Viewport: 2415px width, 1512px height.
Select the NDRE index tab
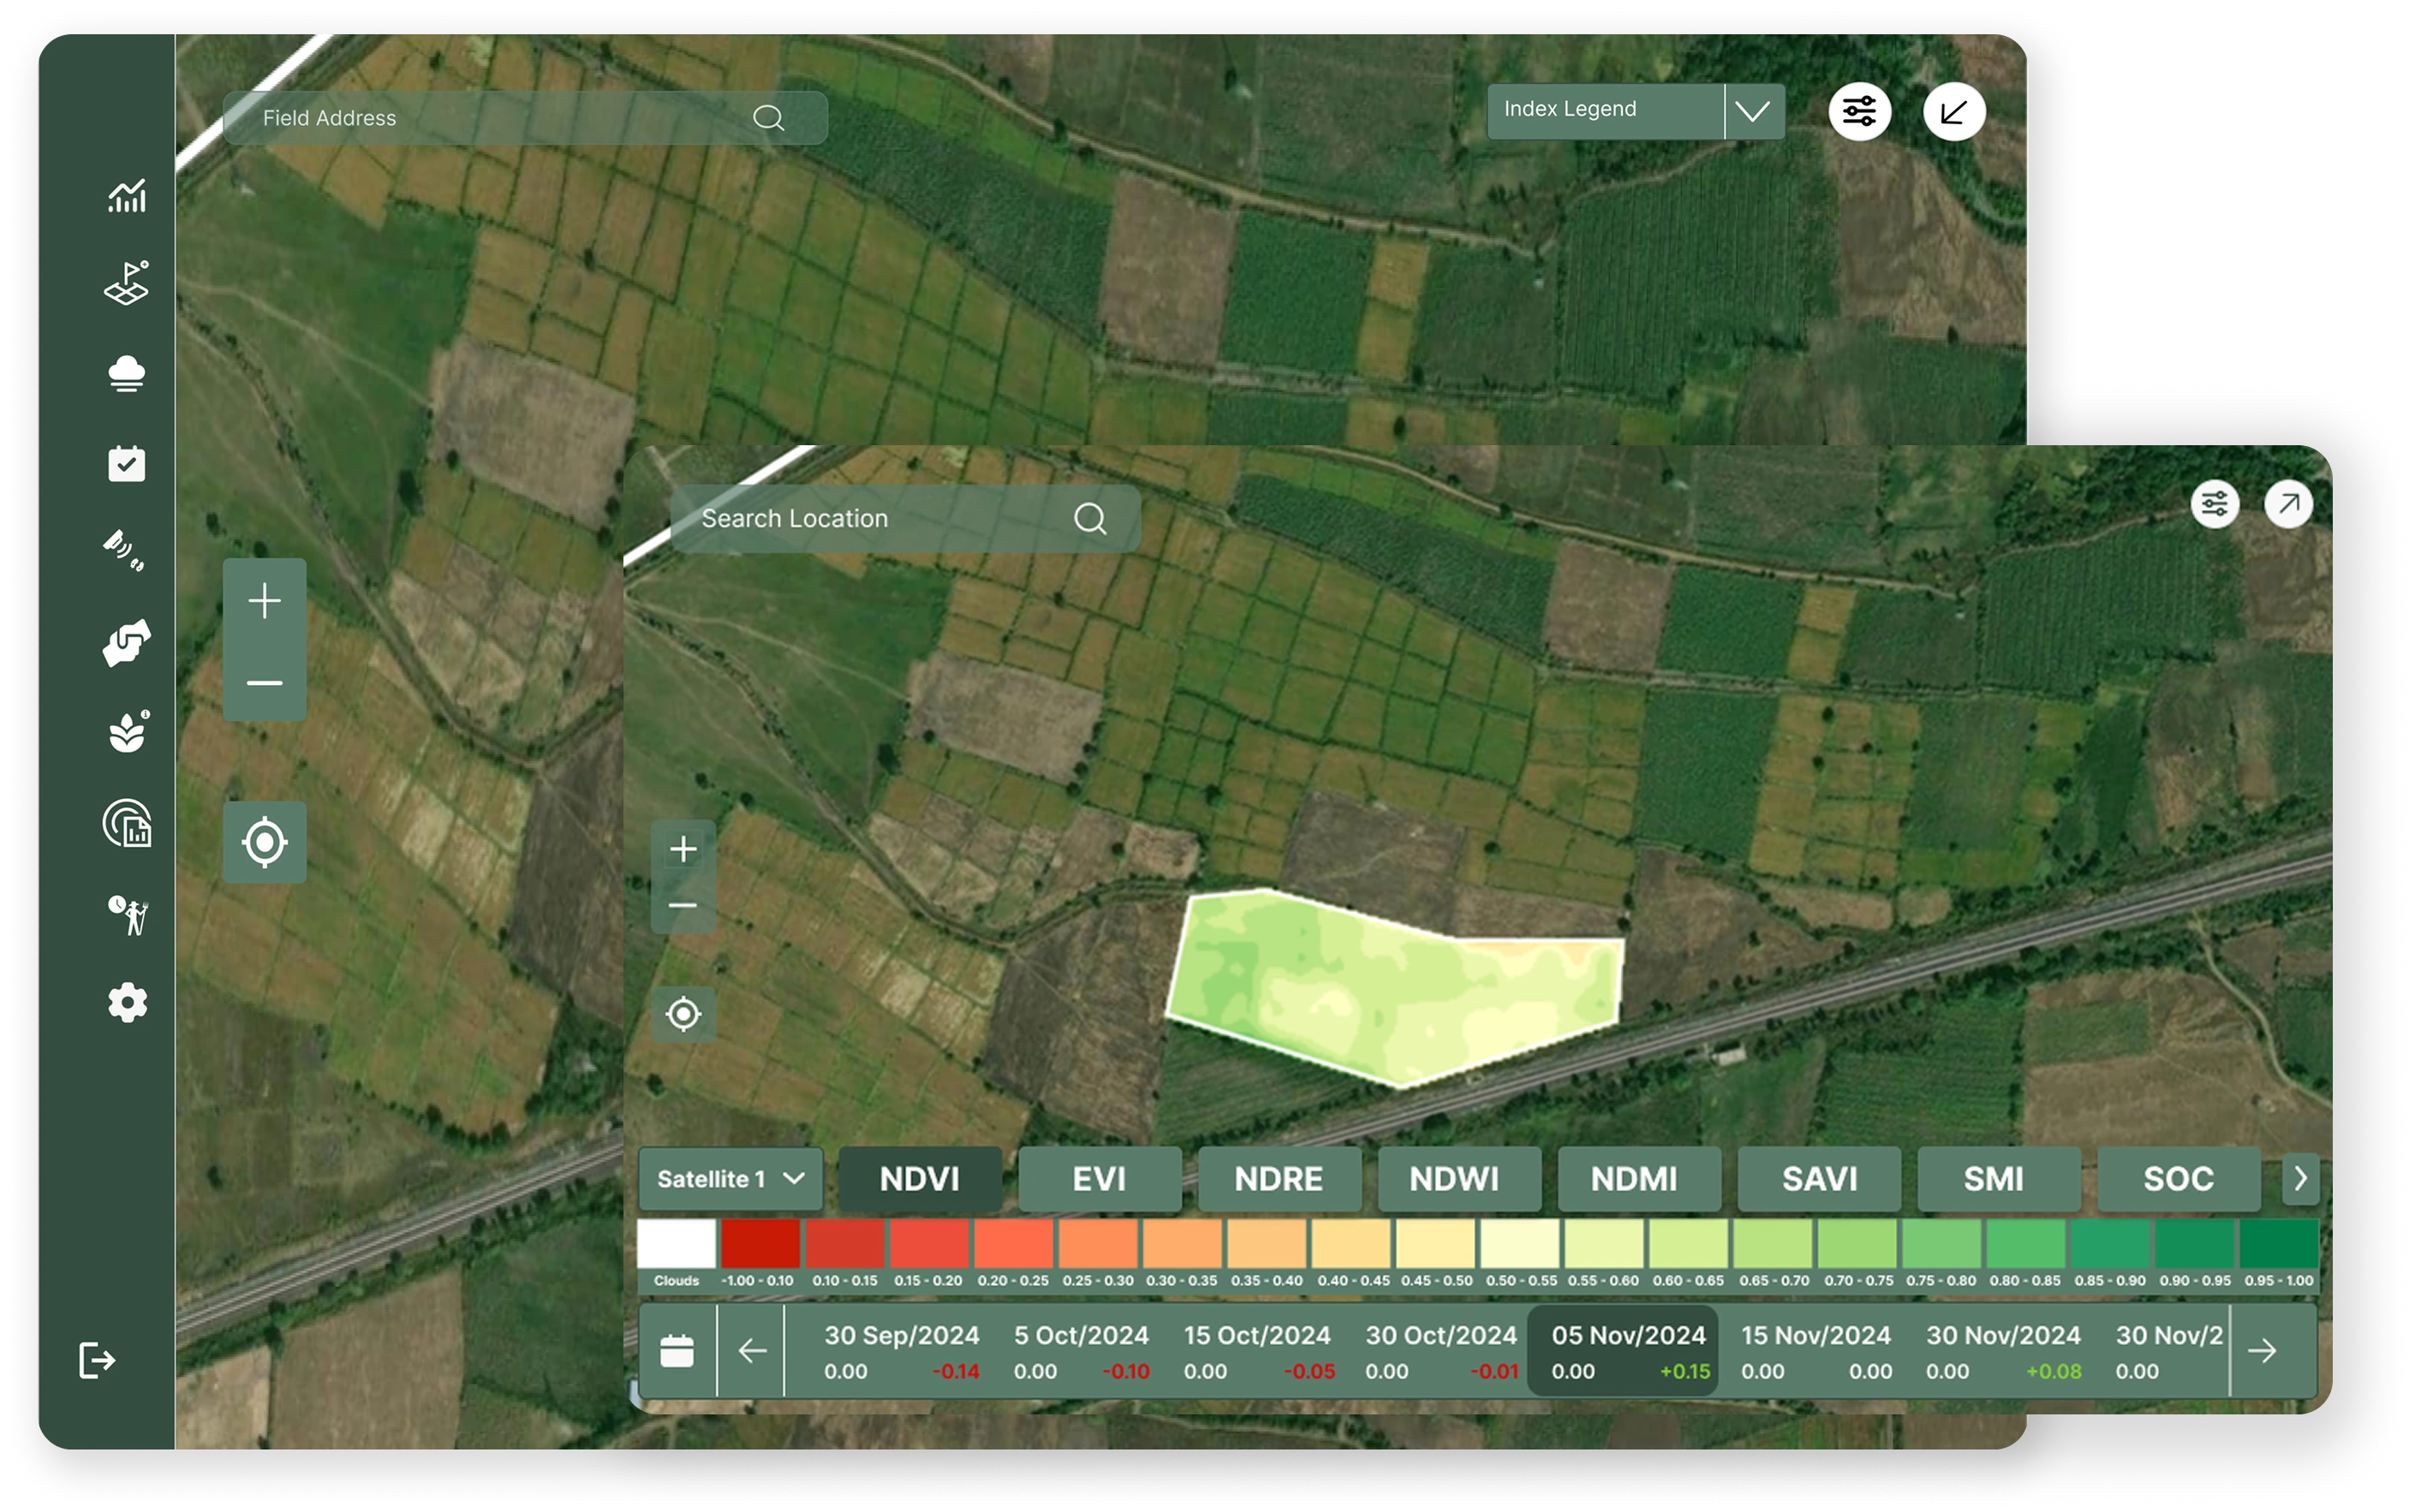(1279, 1179)
